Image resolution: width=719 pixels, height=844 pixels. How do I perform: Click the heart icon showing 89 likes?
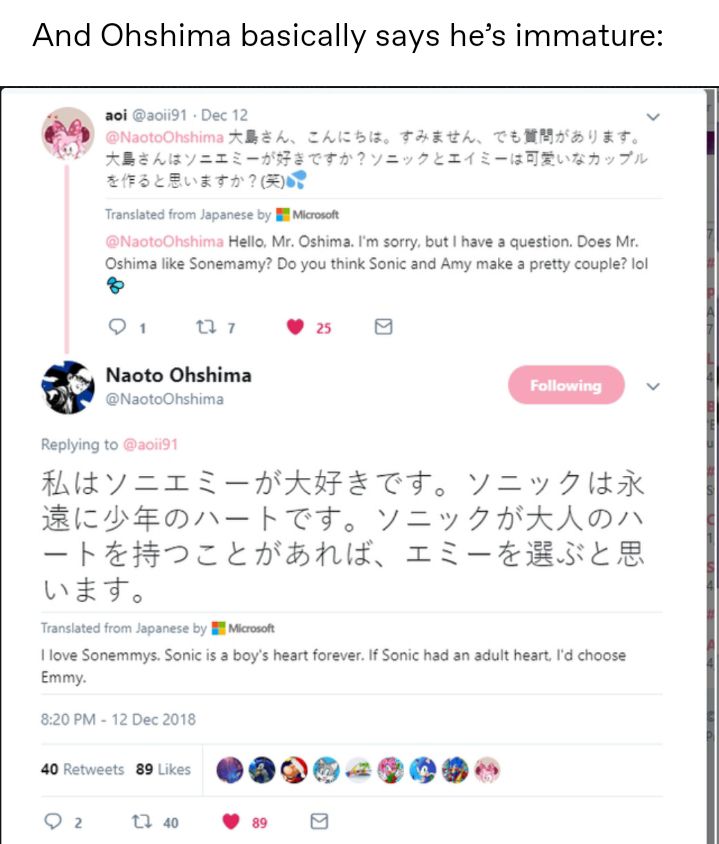[x=231, y=821]
